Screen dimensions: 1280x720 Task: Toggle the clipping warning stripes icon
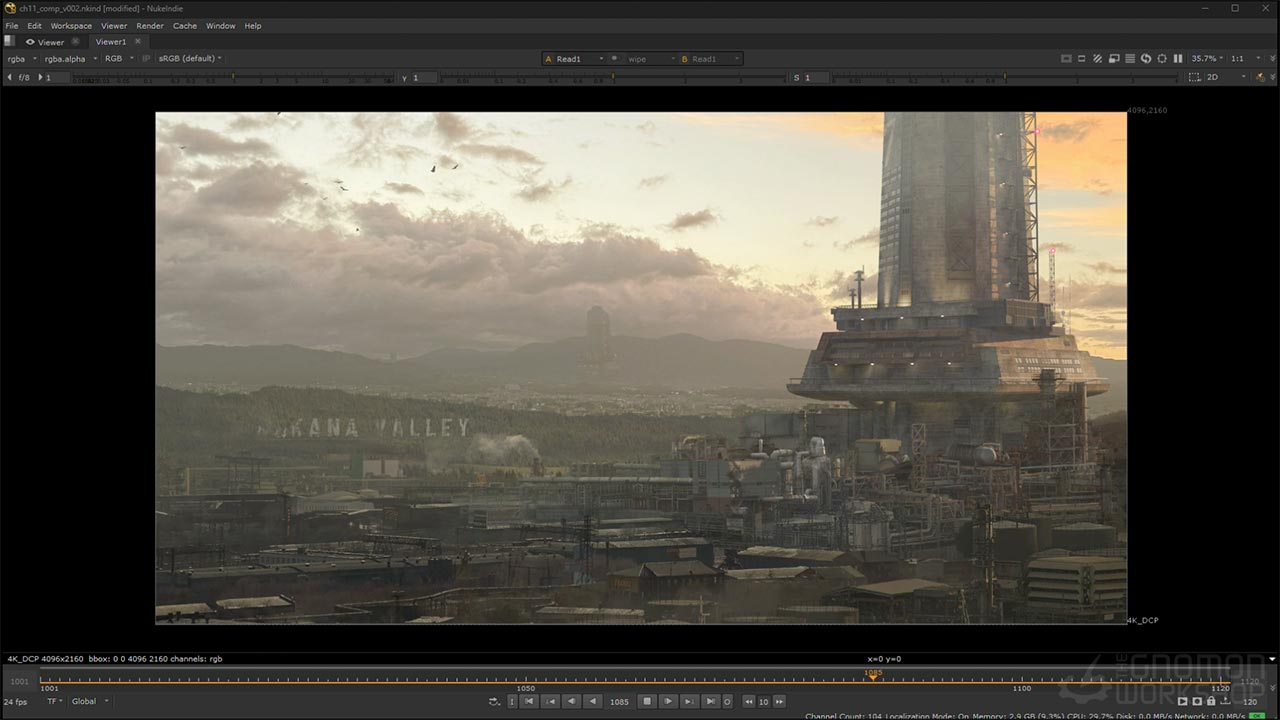[1097, 59]
